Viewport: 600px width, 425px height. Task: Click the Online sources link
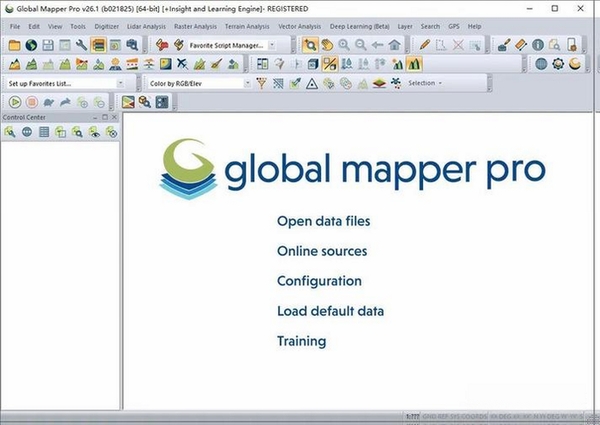click(322, 251)
